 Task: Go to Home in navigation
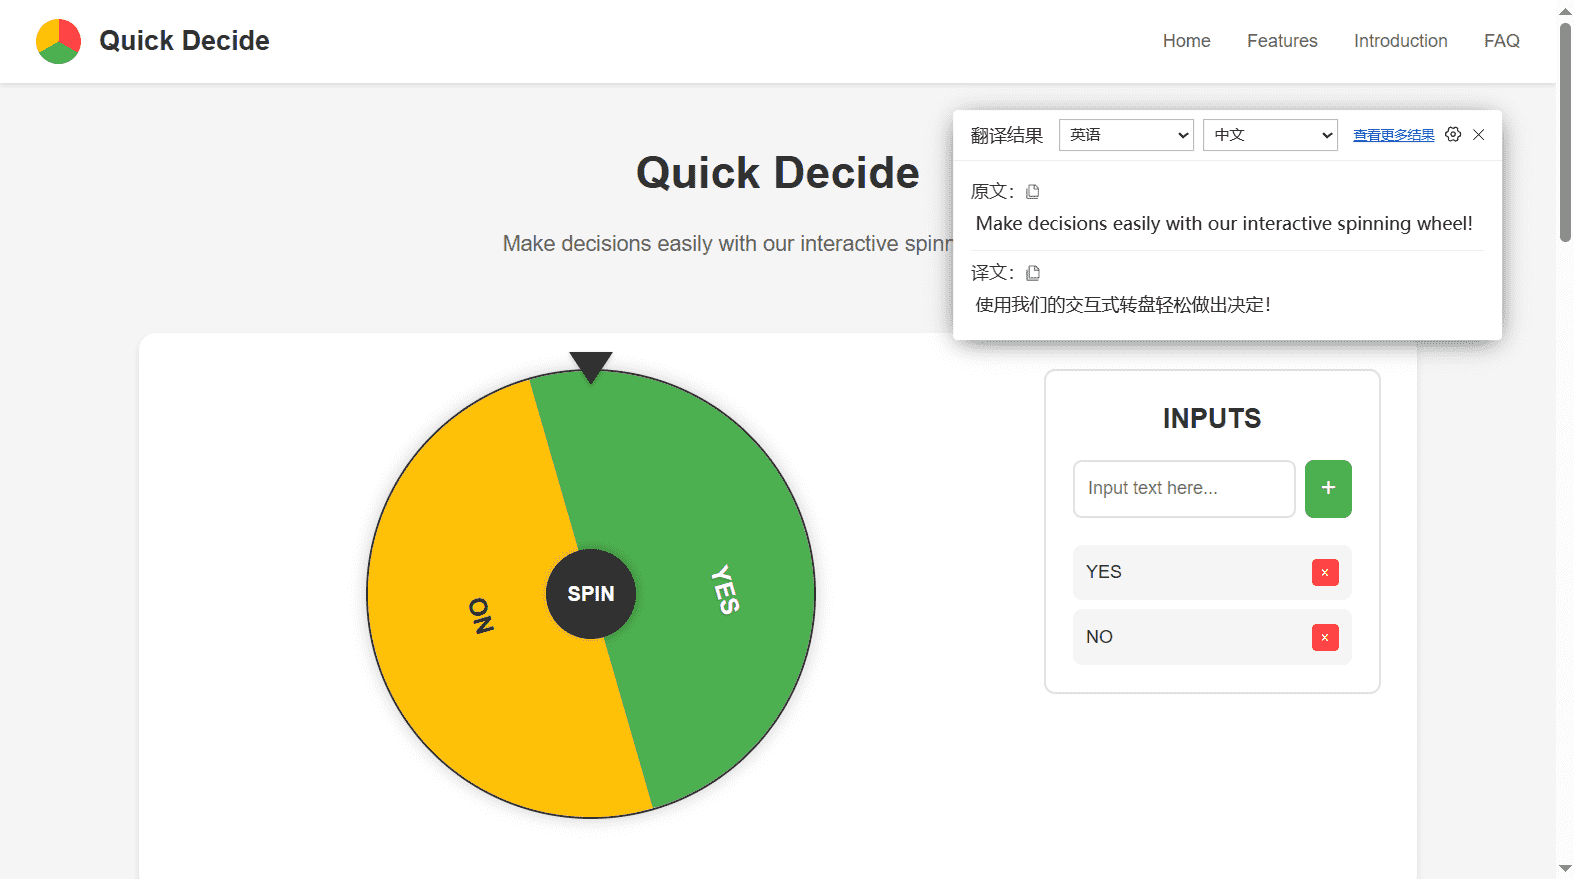[1186, 41]
